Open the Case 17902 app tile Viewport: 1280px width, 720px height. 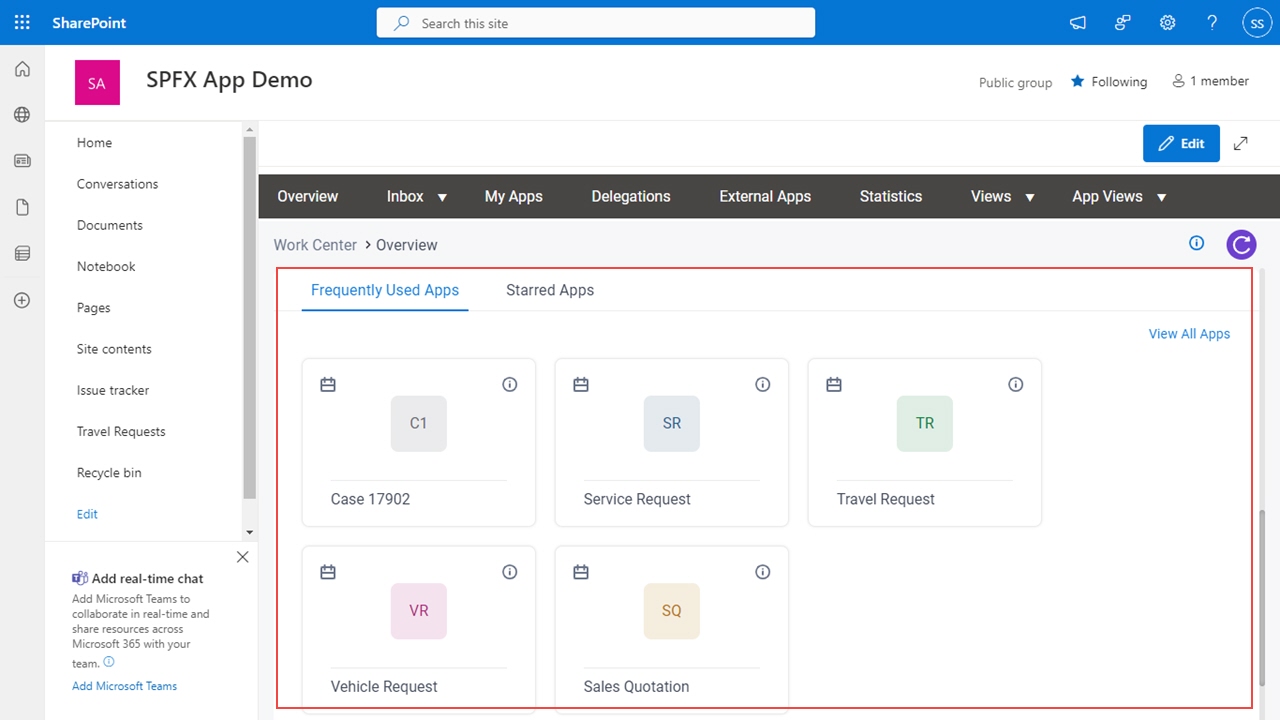click(419, 442)
